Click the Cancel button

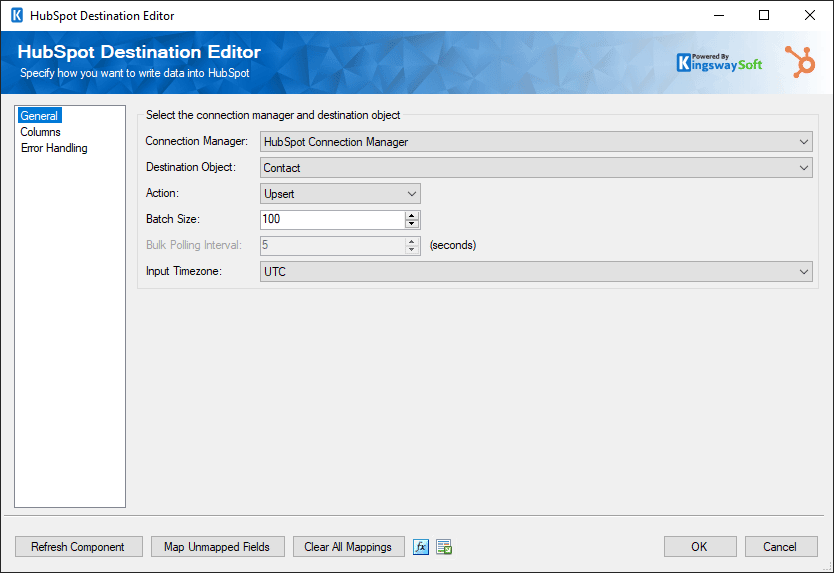(781, 546)
